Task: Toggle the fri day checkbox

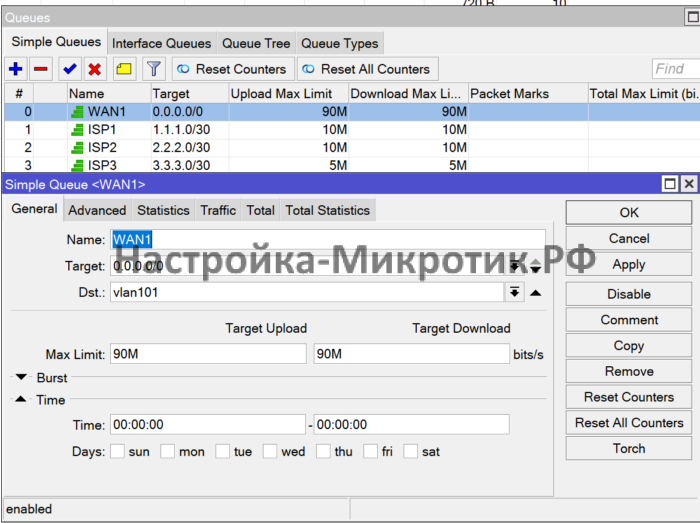Action: [x=371, y=451]
